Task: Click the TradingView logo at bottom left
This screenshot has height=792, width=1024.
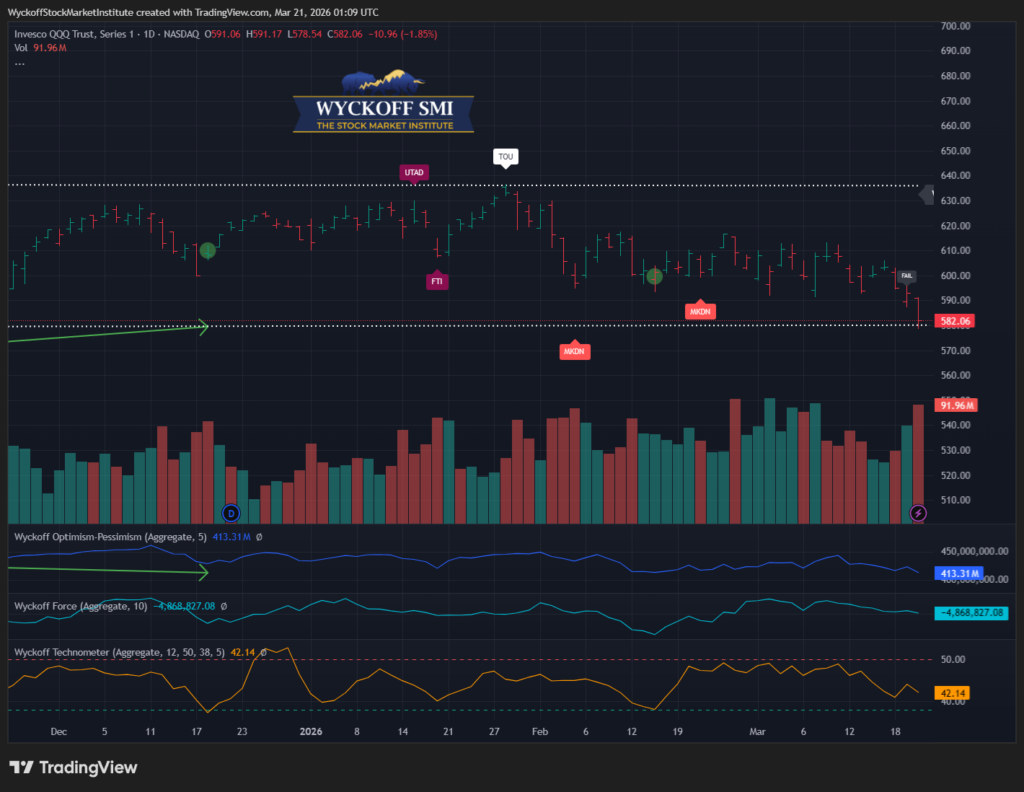Action: coord(74,768)
